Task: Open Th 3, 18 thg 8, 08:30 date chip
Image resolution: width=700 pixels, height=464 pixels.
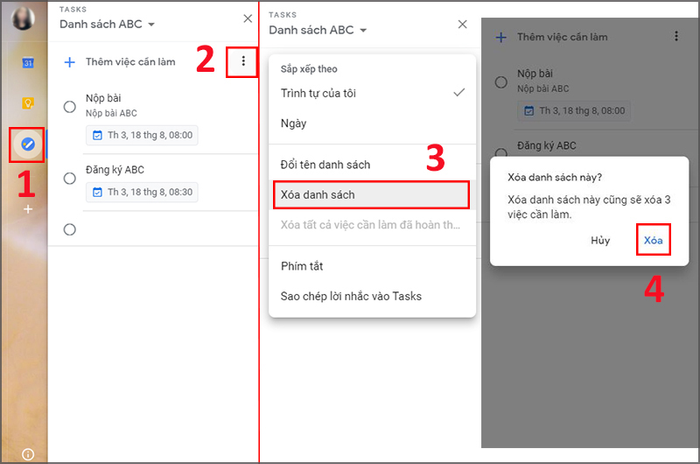Action: coord(142,192)
